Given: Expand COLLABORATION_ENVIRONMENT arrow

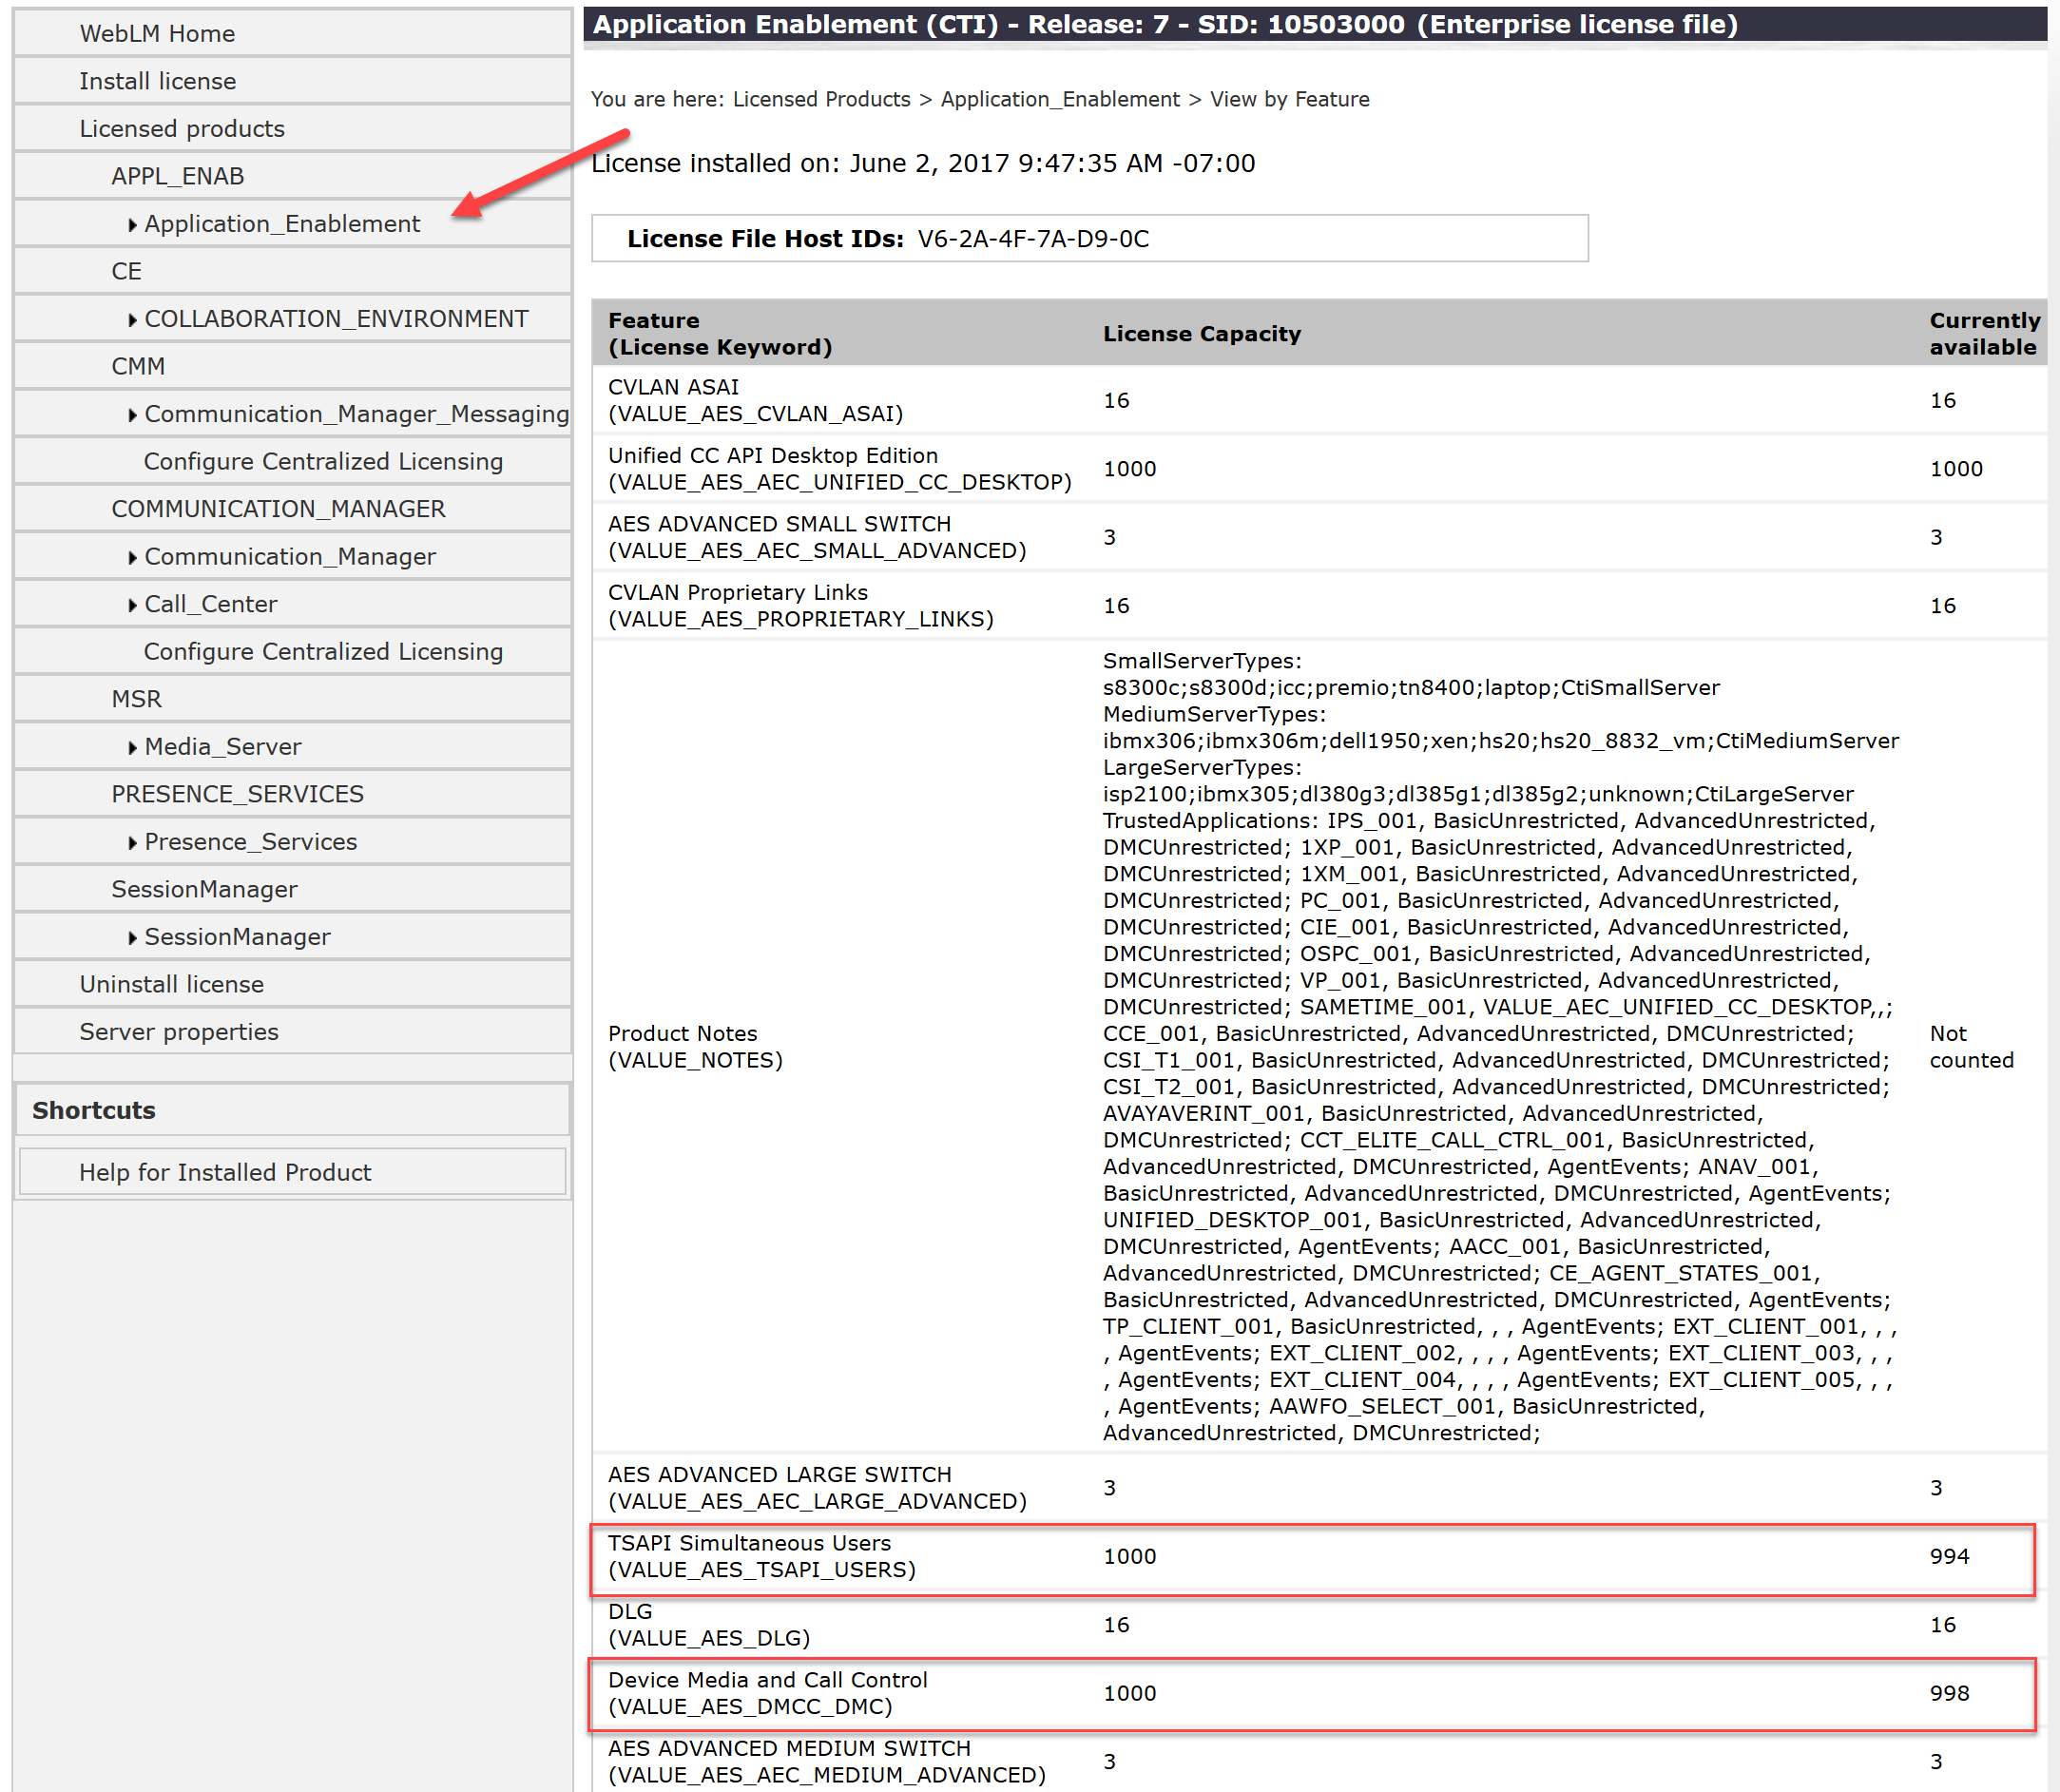Looking at the screenshot, I should 132,320.
